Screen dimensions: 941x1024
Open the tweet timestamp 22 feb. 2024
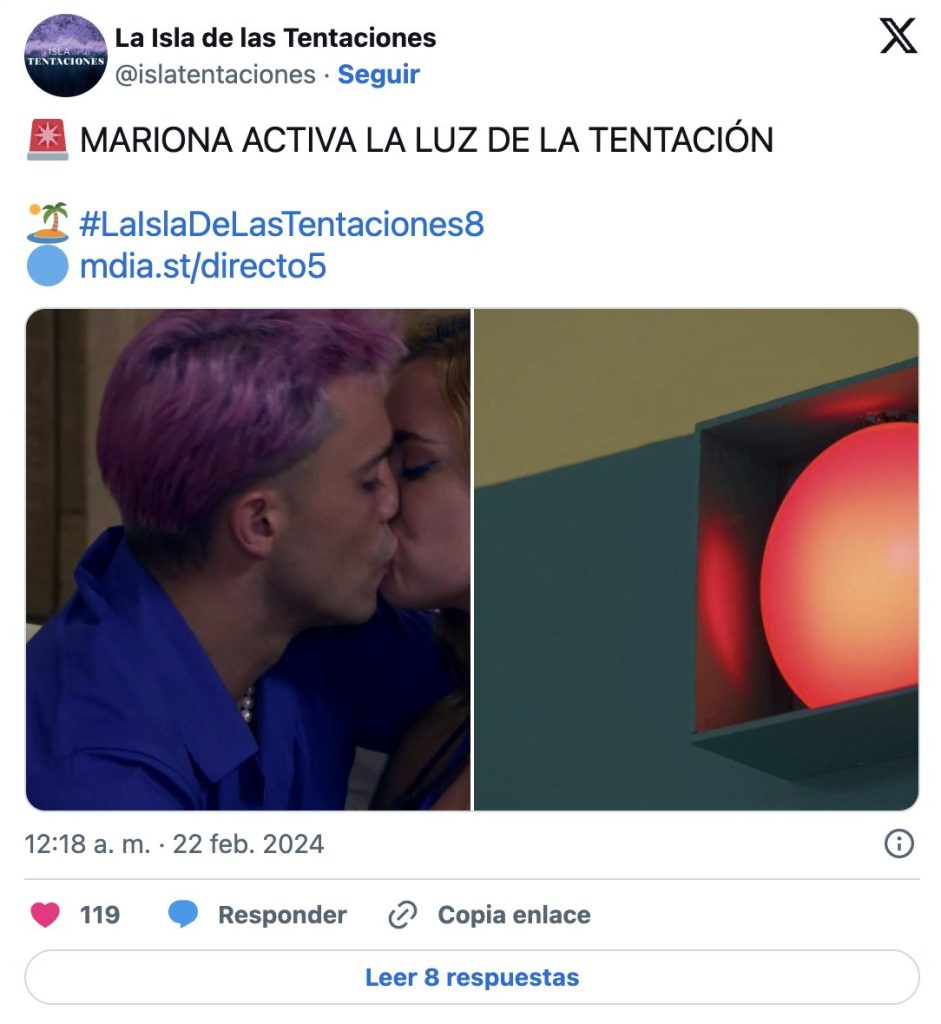pyautogui.click(x=174, y=844)
